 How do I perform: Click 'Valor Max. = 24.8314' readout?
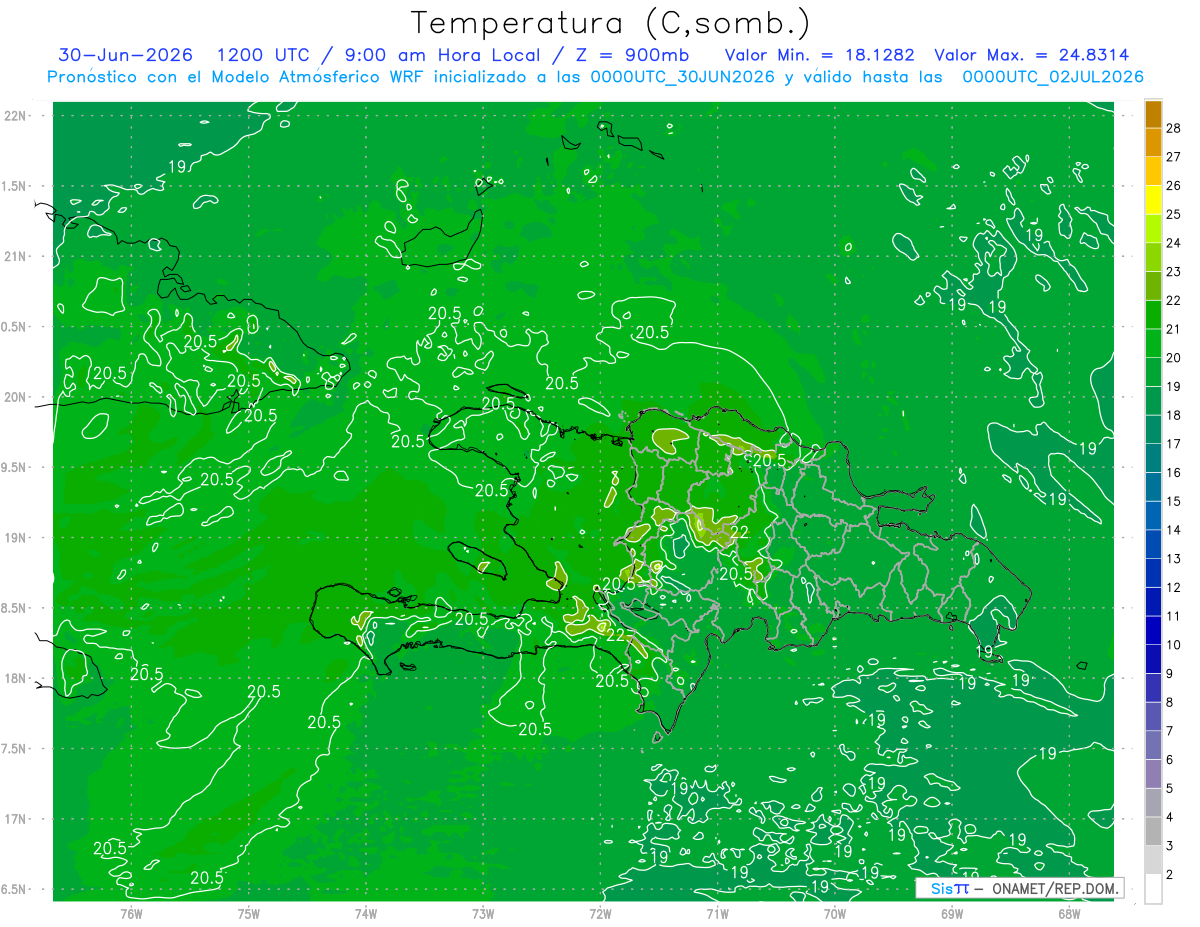(x=1031, y=55)
